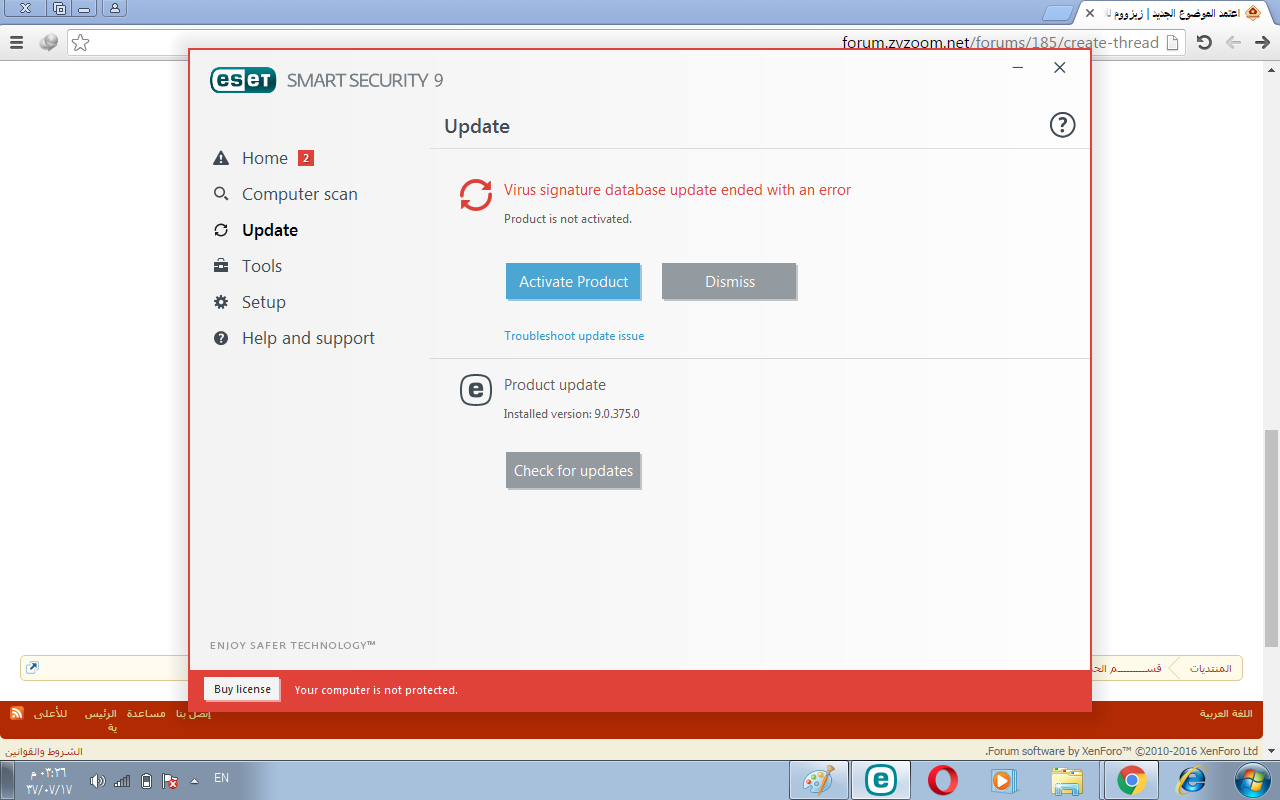Open the Windows Start menu

point(1252,780)
